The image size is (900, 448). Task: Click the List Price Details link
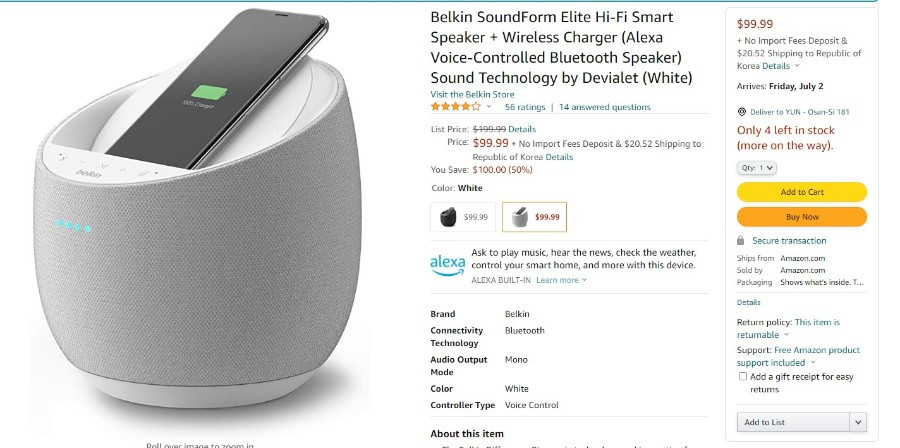pos(522,129)
